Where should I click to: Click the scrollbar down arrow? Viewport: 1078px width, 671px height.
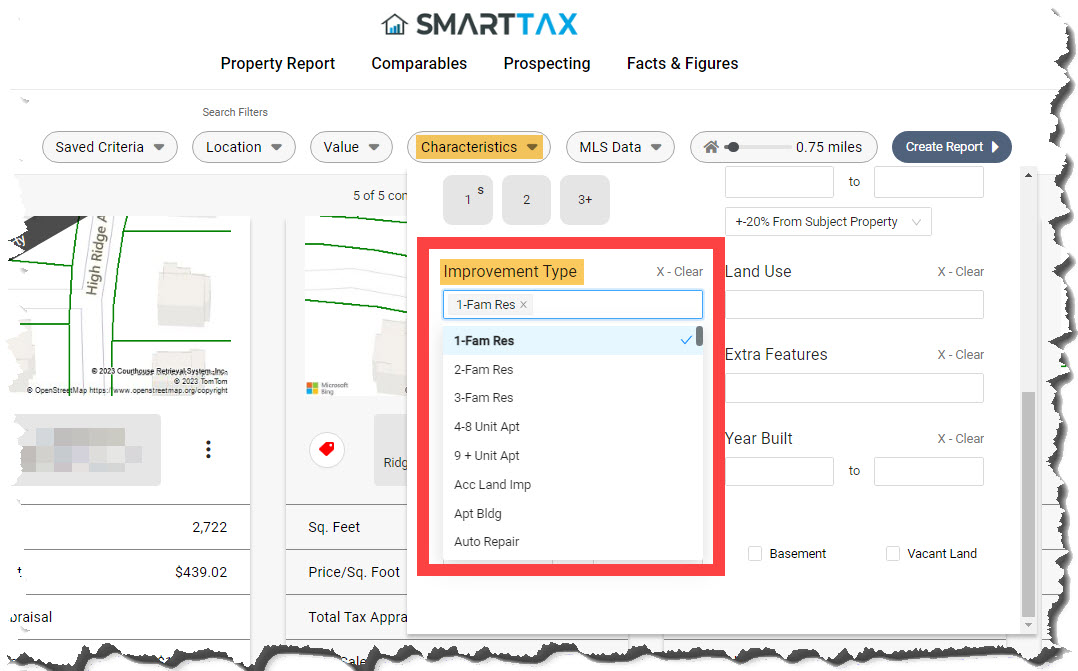(x=1028, y=625)
